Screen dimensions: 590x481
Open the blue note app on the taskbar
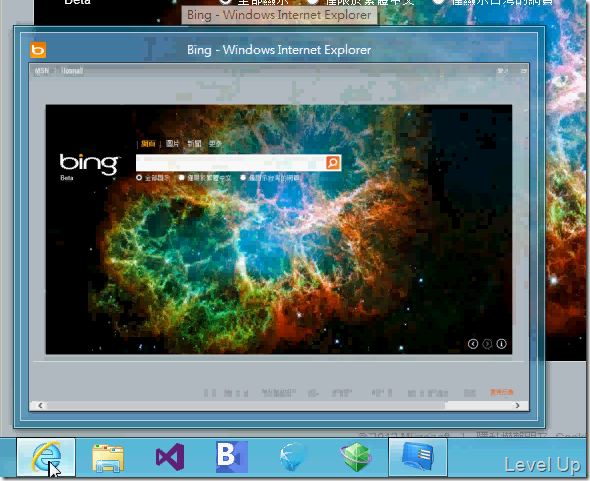click(x=418, y=457)
